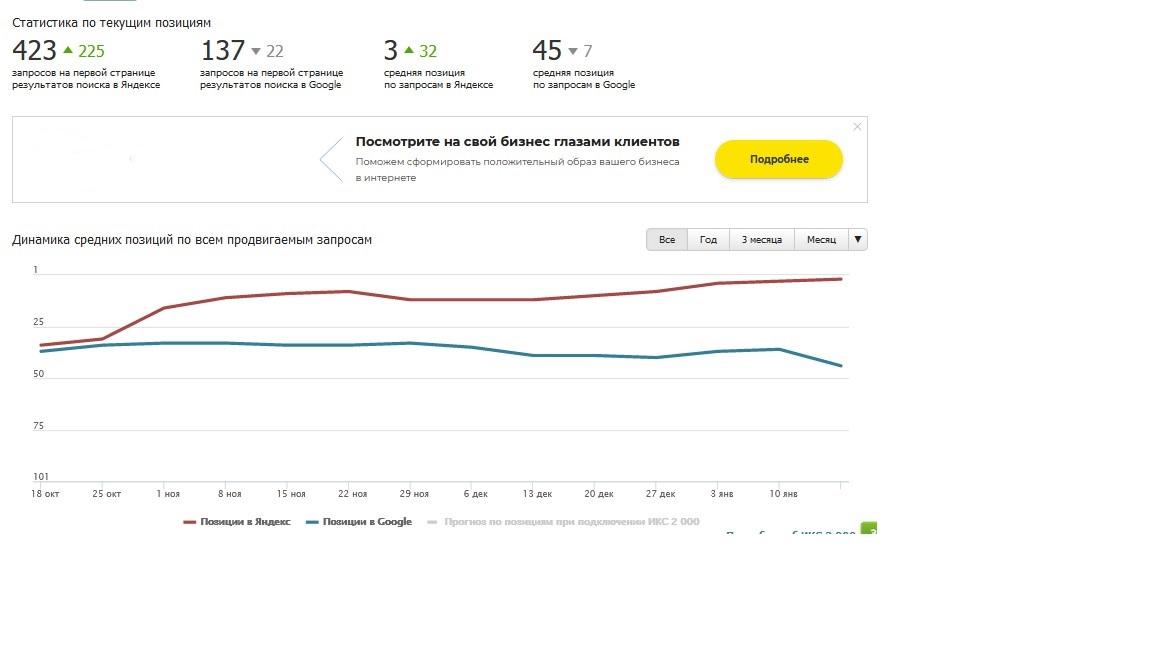Select the 'Все' period tab
This screenshot has height=648, width=1152.
pos(667,240)
